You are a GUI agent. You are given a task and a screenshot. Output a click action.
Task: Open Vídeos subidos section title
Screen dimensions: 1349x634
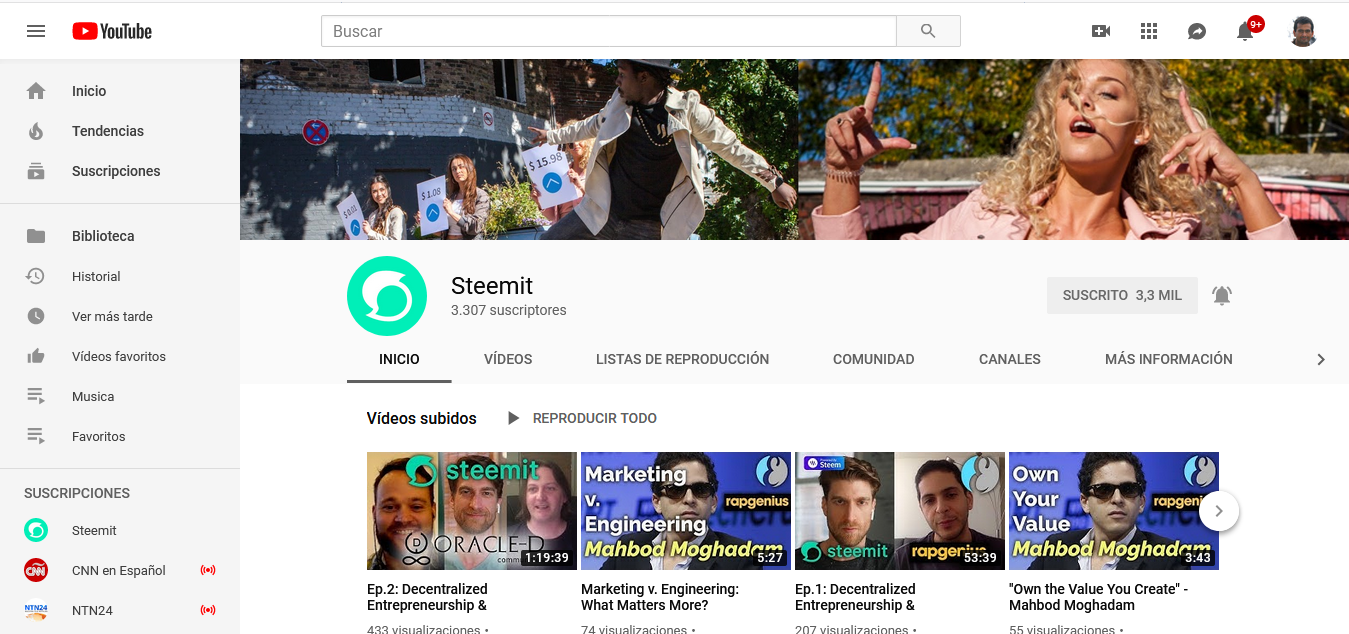pyautogui.click(x=422, y=418)
